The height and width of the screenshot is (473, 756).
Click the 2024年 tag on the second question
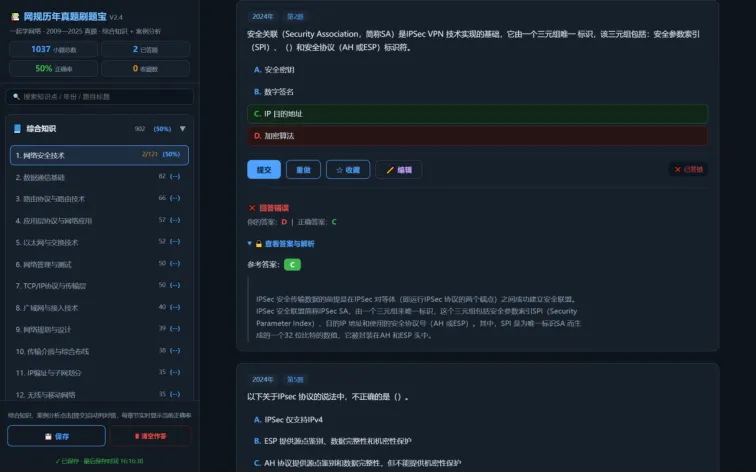pos(263,379)
